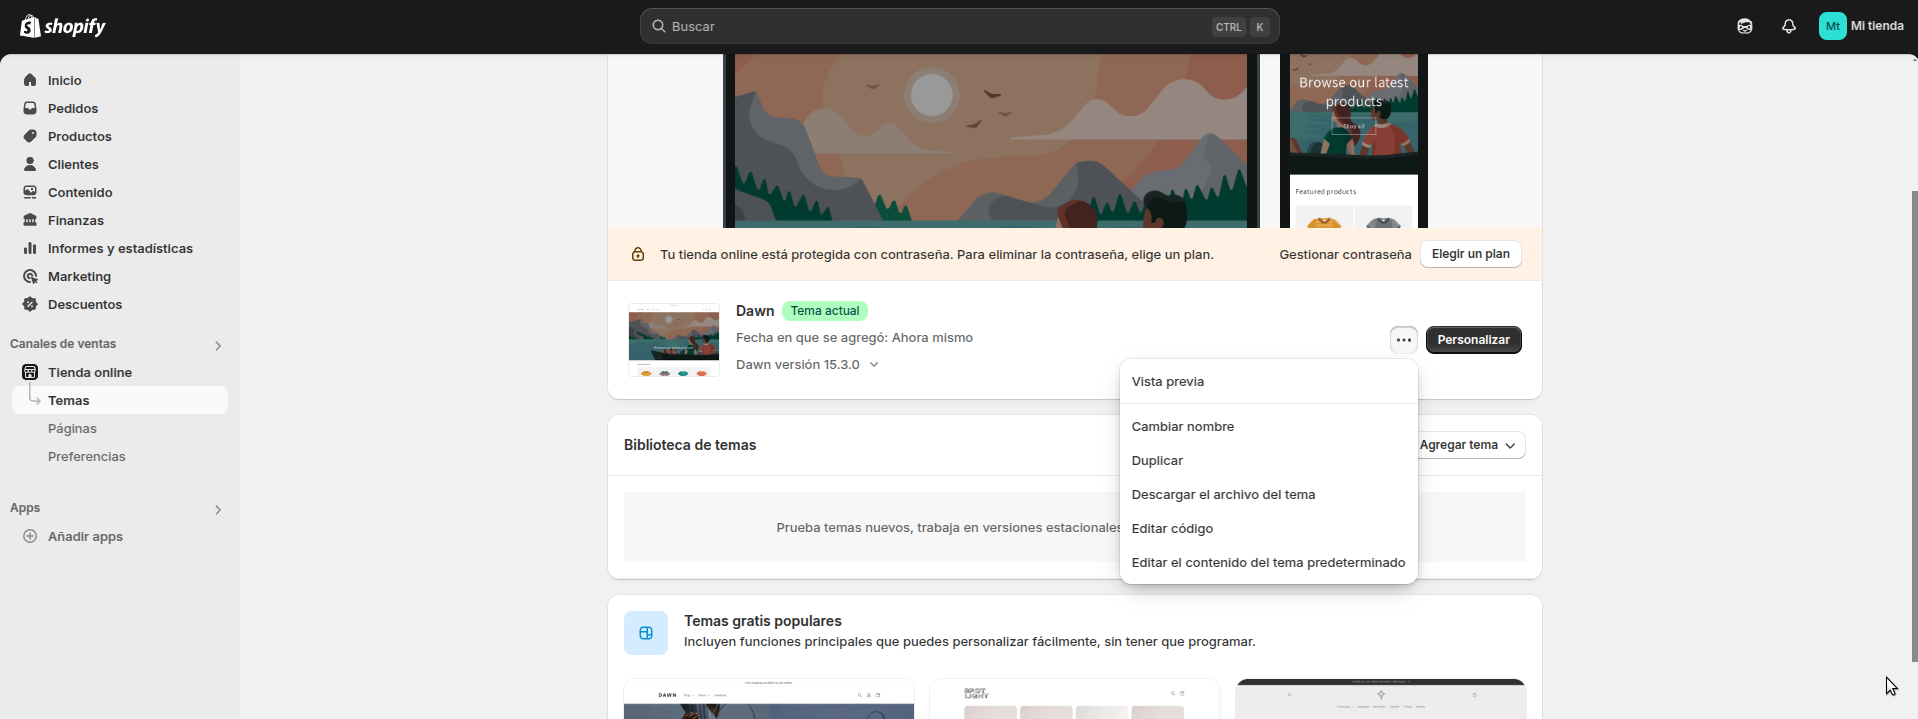Select Duplicar from the theme menu

(x=1157, y=461)
